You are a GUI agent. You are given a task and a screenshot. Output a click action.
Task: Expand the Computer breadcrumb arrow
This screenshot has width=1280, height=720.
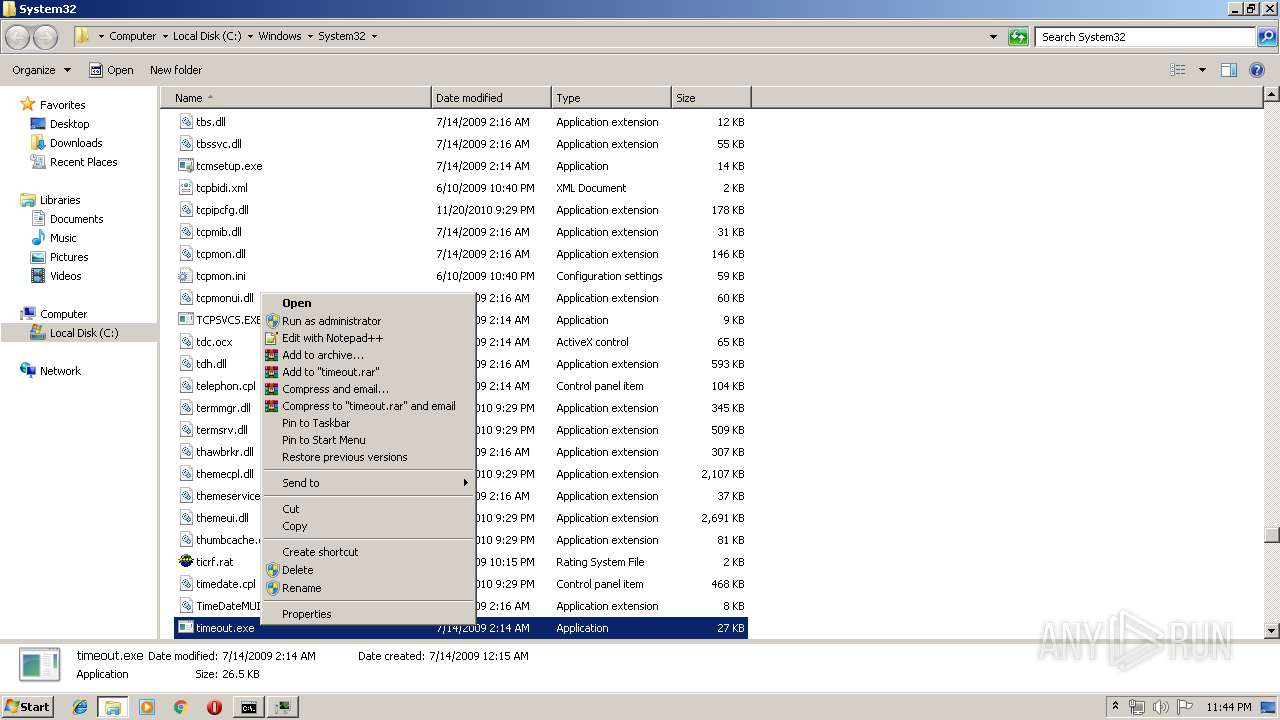point(164,36)
